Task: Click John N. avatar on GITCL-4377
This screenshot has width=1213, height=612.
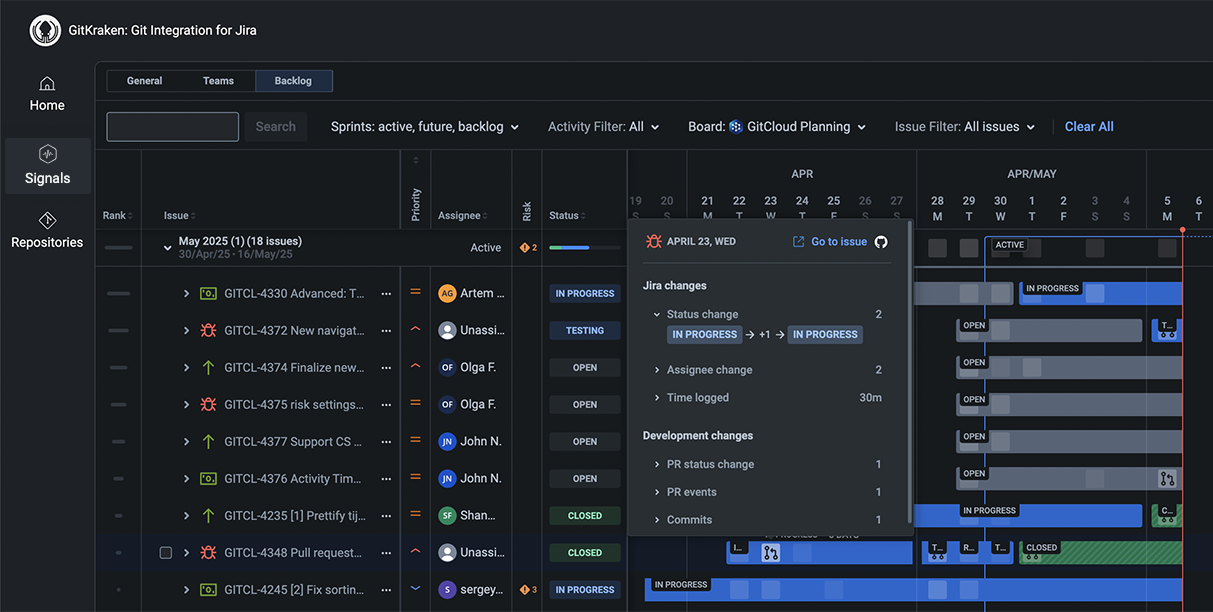Action: click(447, 441)
